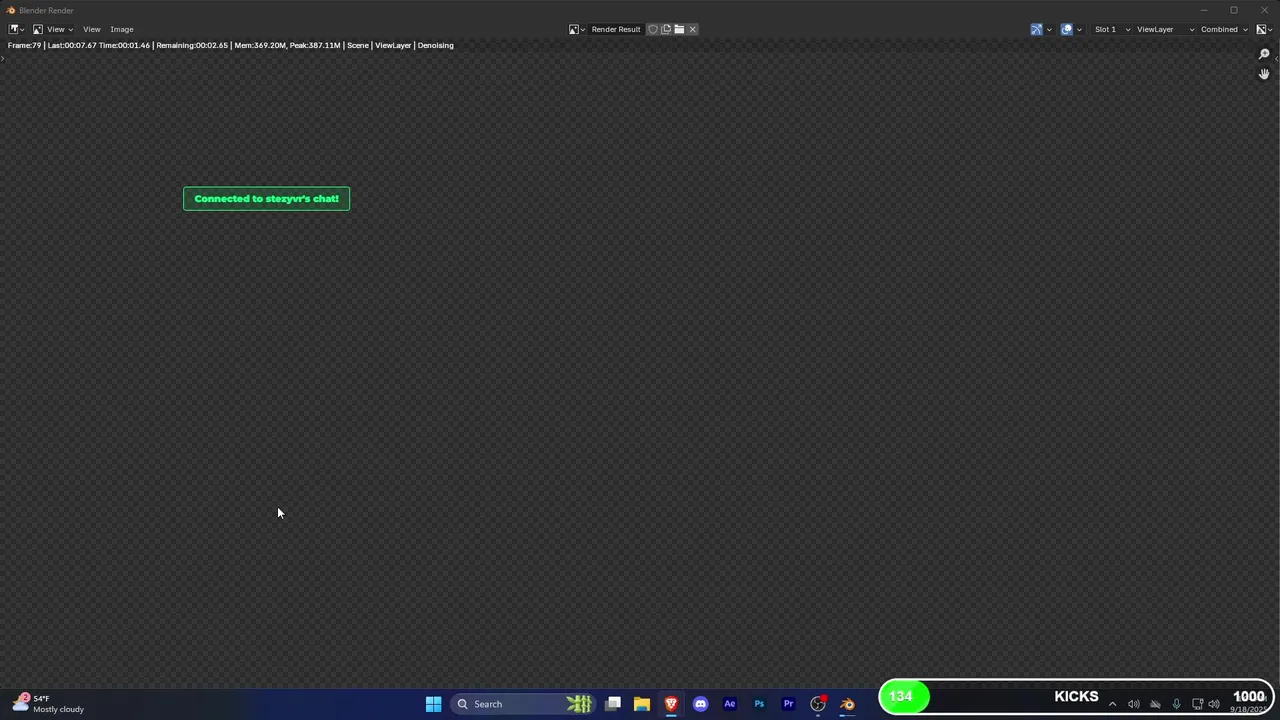1280x720 pixels.
Task: Open the View menu
Action: (x=91, y=29)
